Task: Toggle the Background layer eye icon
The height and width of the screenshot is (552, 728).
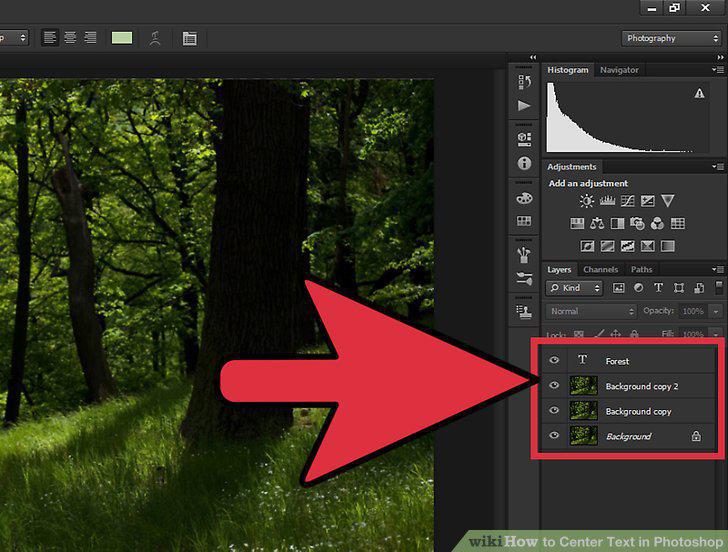Action: coord(554,435)
